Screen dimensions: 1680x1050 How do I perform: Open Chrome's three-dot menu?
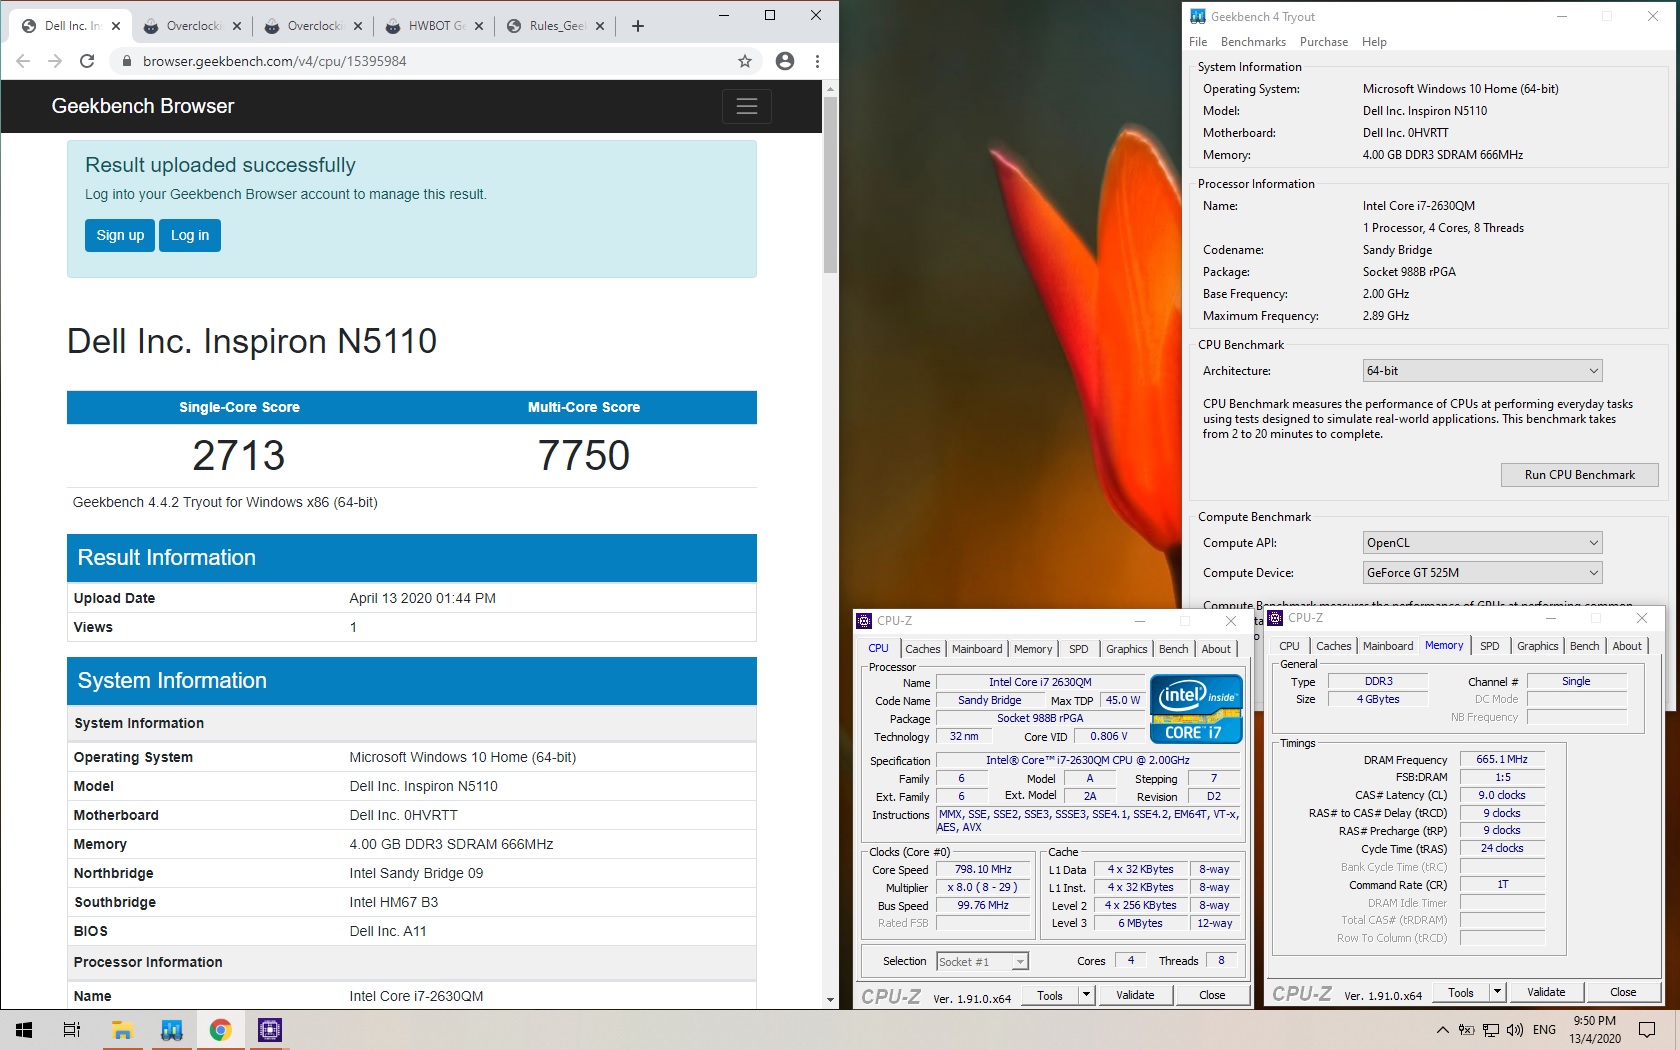click(x=817, y=61)
